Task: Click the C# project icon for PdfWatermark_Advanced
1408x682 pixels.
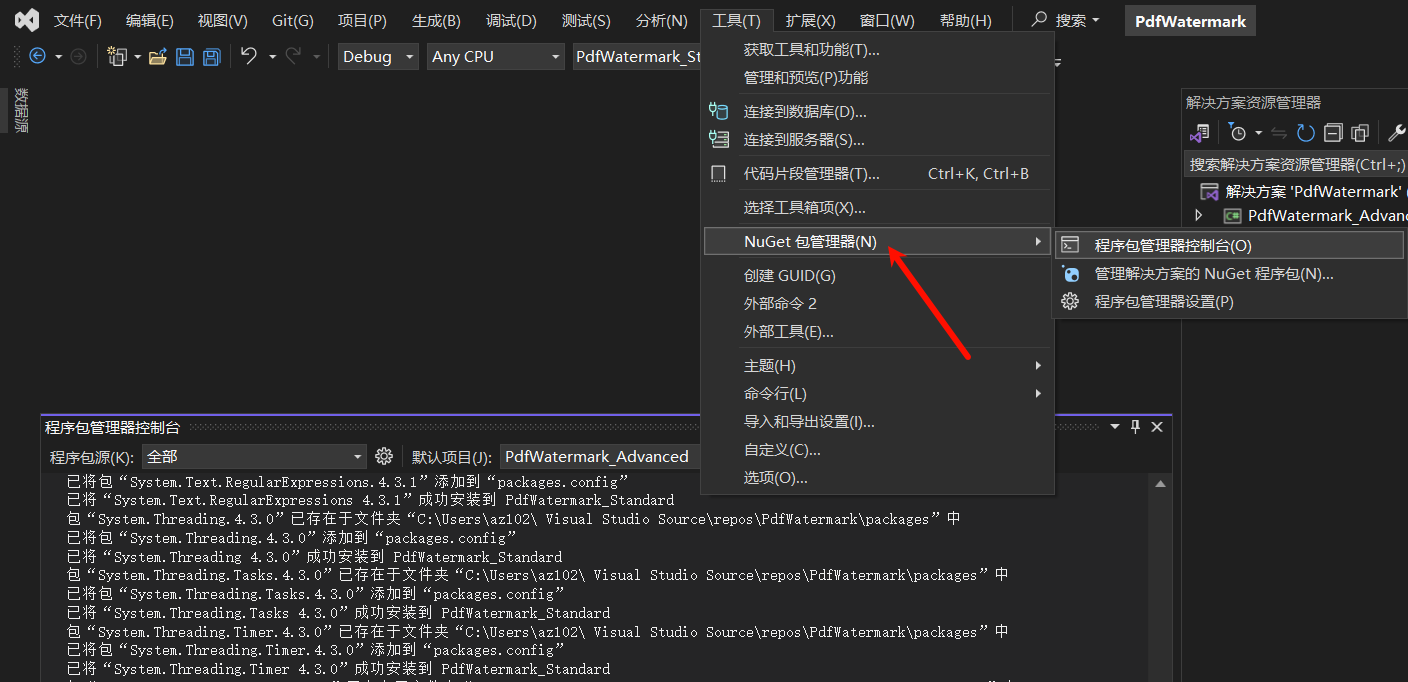Action: [1232, 215]
